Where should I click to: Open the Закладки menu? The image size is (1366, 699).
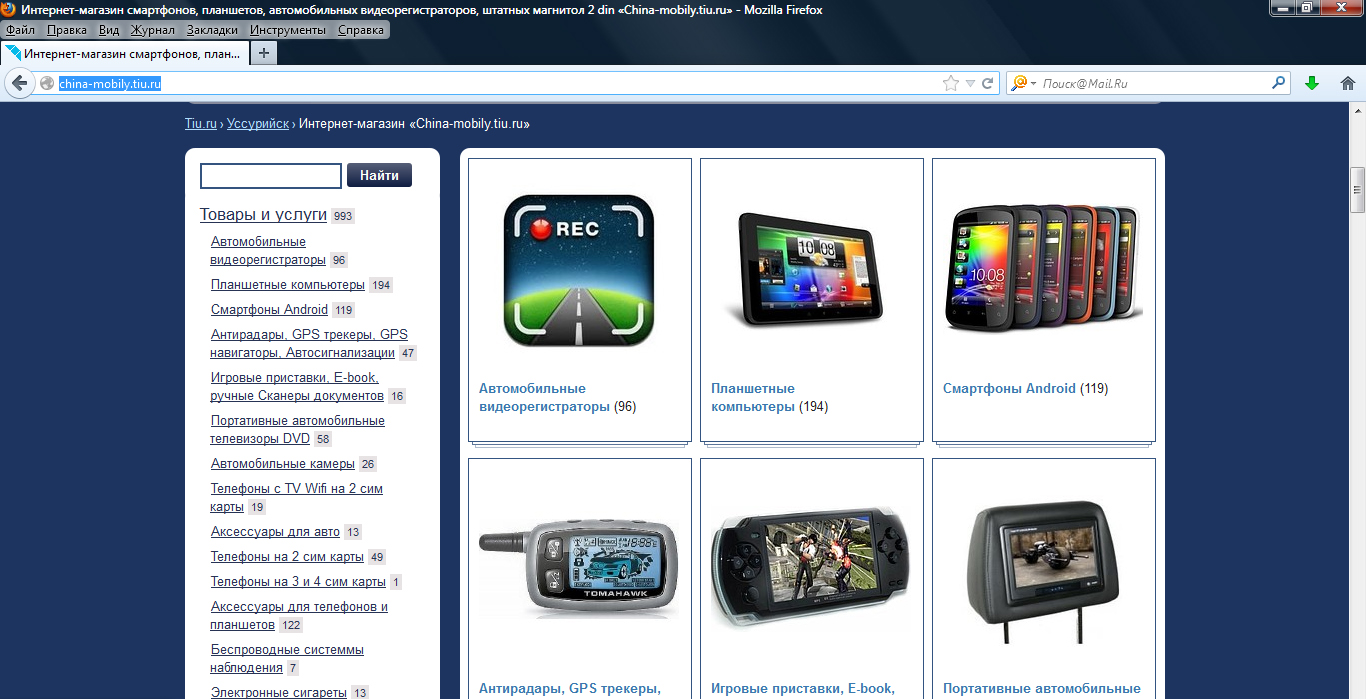point(212,30)
